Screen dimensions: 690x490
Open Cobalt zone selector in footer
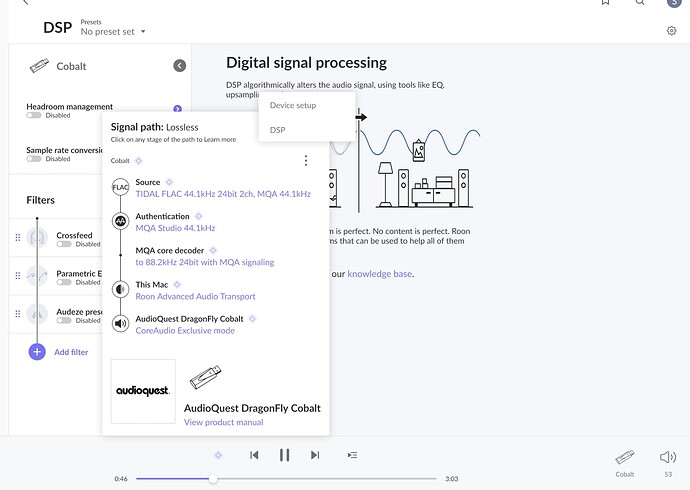[624, 463]
